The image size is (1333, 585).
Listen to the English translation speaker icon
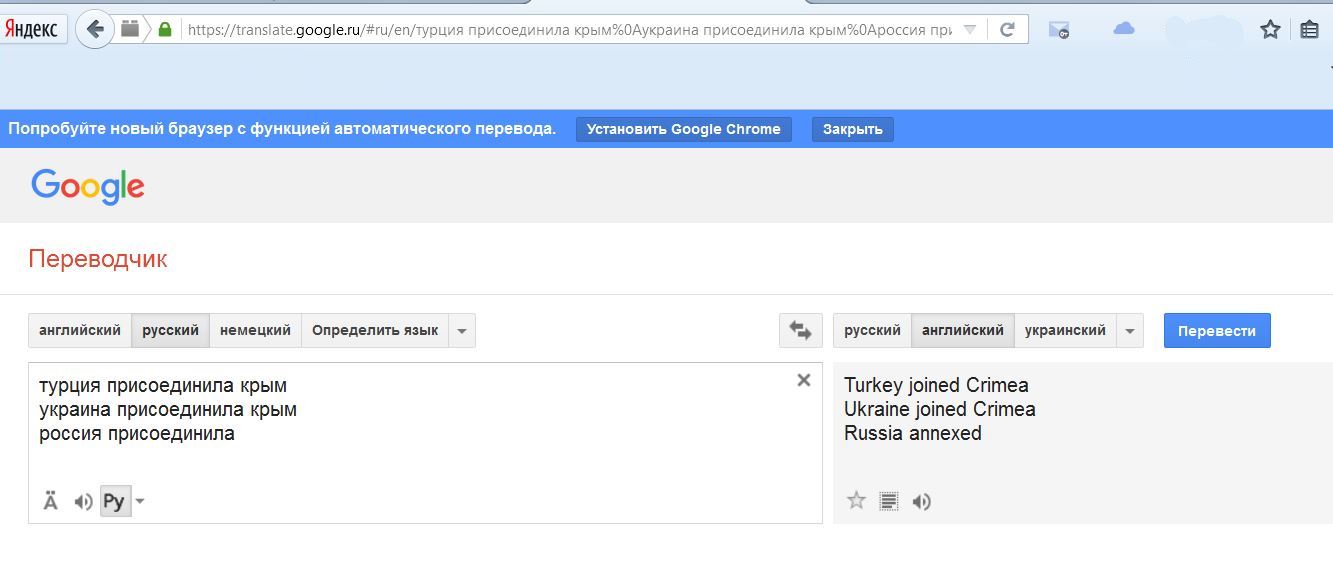pyautogui.click(x=922, y=502)
